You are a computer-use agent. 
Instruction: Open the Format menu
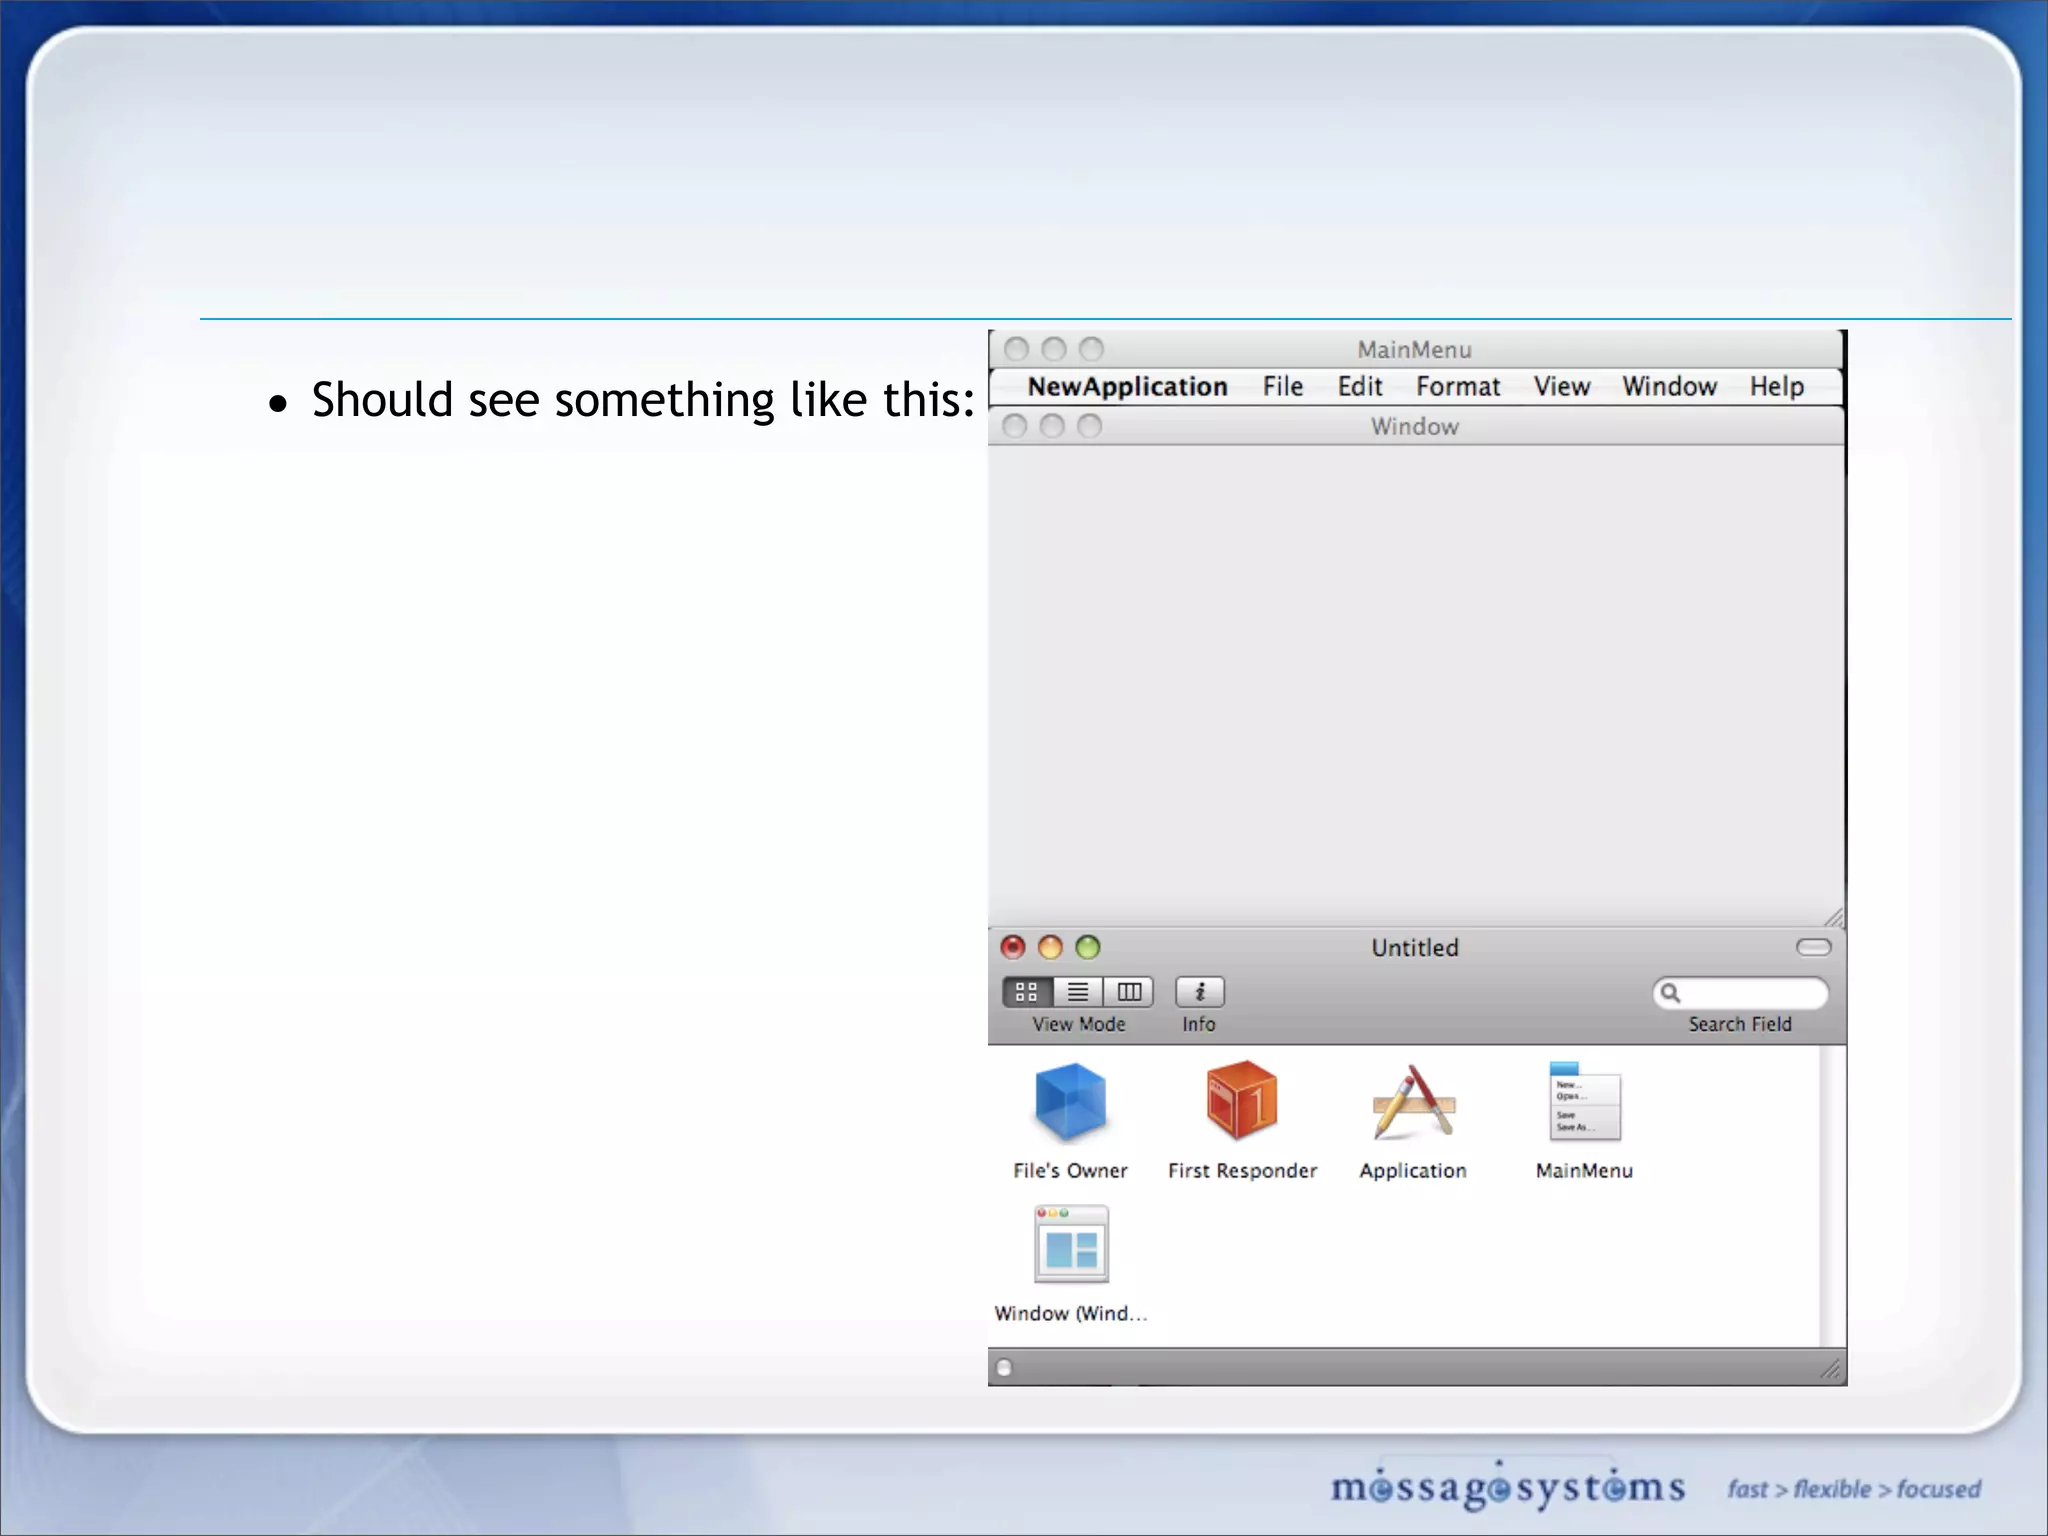(x=1457, y=387)
